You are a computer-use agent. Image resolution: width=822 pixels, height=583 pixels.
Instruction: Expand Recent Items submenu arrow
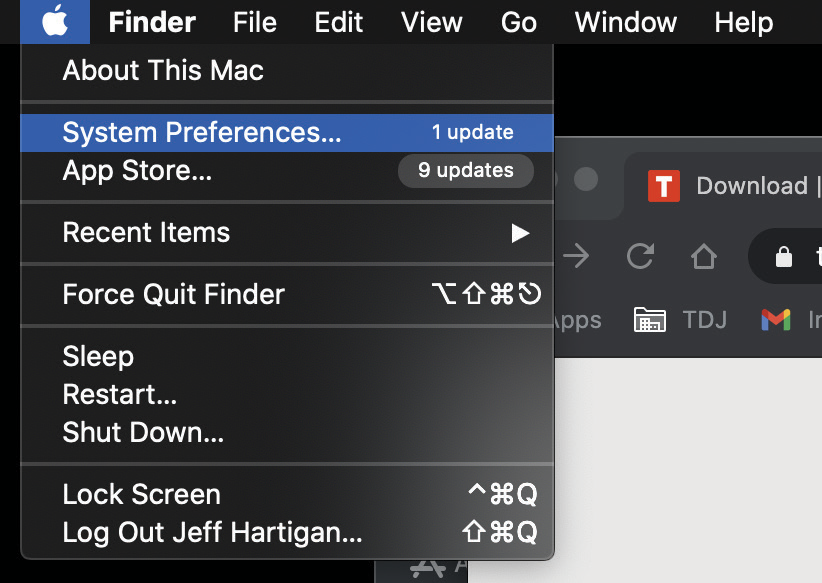(x=520, y=233)
